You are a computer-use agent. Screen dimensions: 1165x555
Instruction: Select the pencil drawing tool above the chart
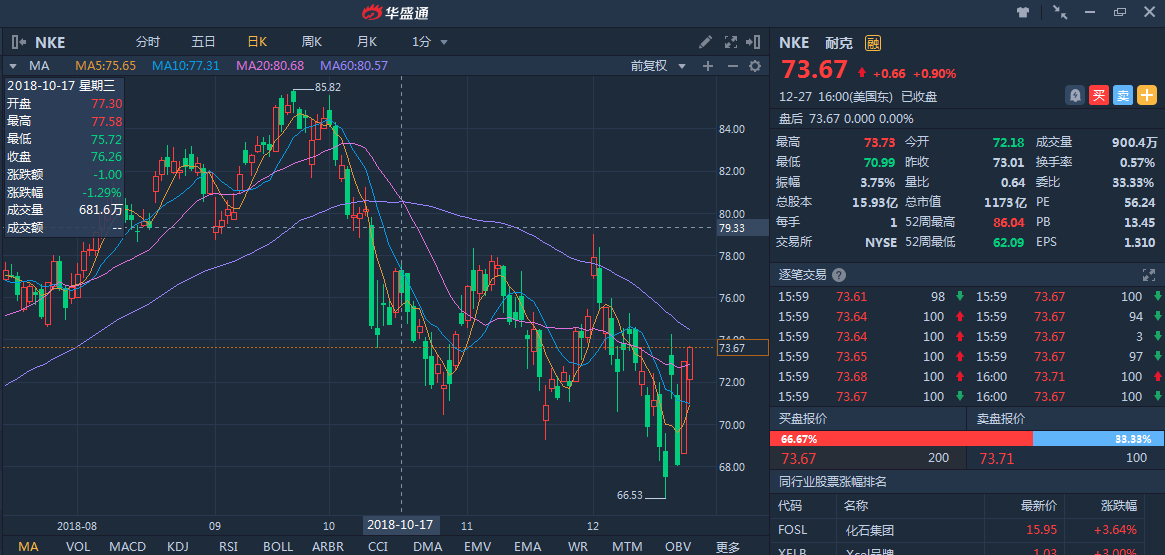[705, 42]
